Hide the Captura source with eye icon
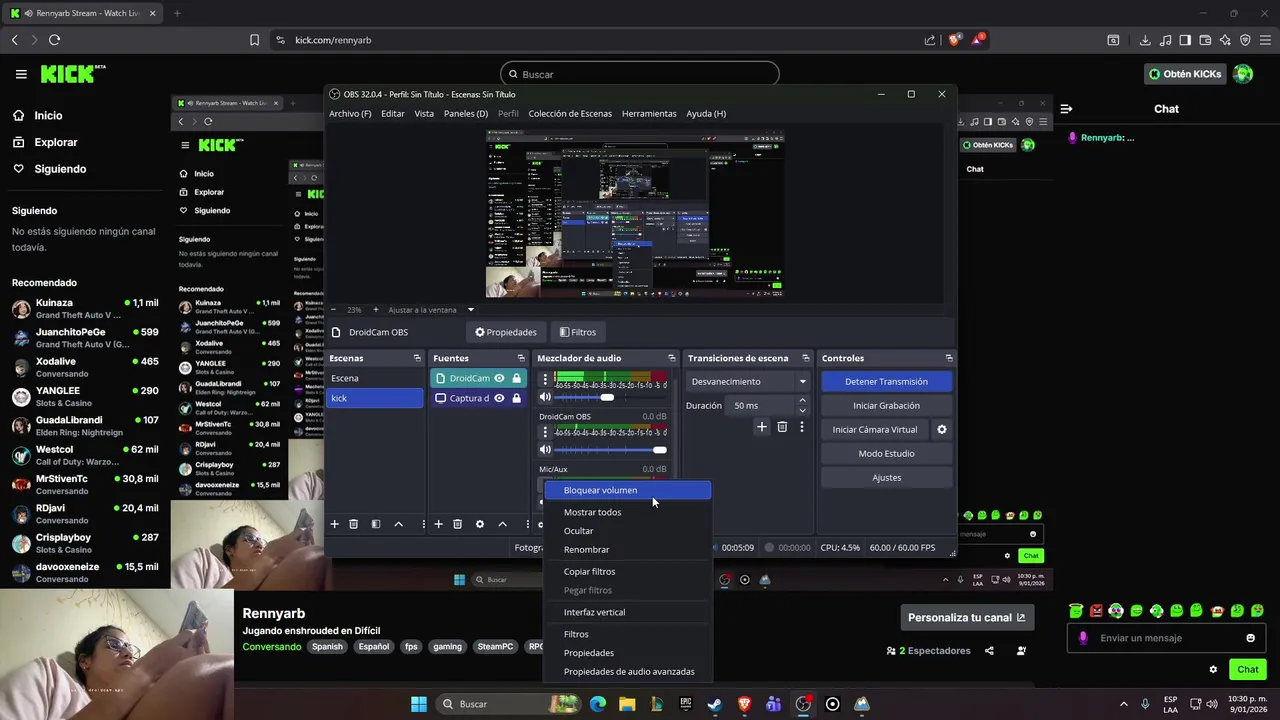 (x=499, y=398)
